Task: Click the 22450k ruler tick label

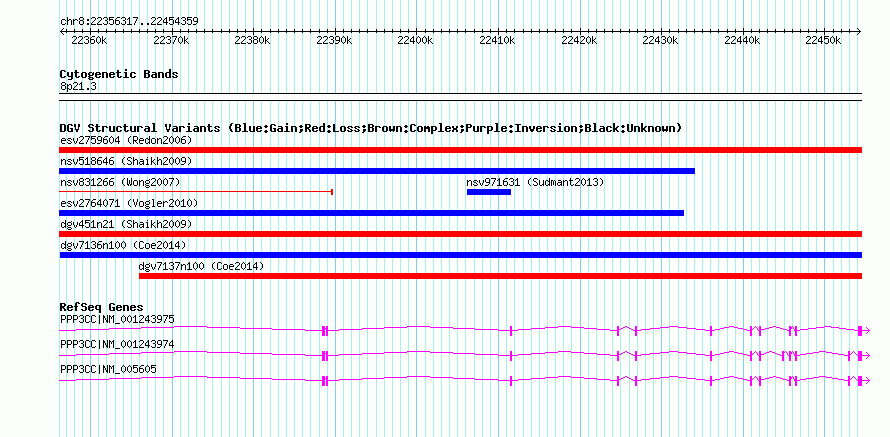Action: tap(824, 41)
